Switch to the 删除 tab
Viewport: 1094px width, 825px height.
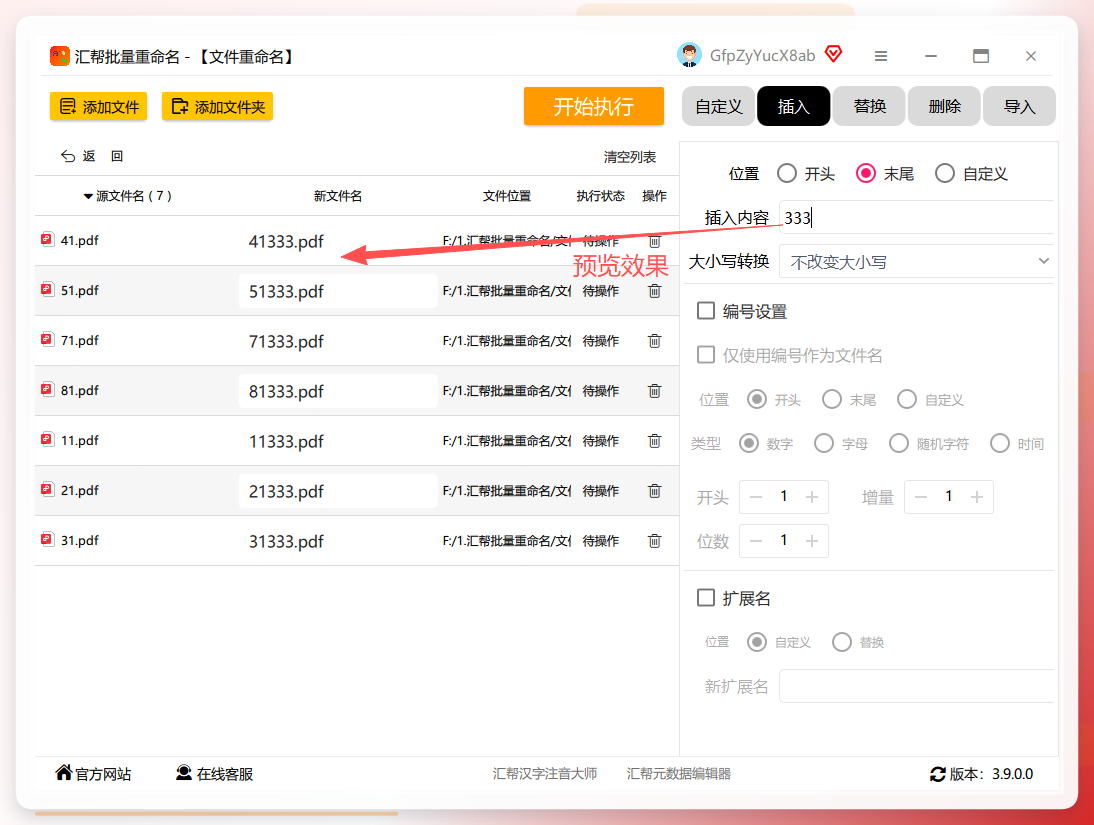coord(945,106)
